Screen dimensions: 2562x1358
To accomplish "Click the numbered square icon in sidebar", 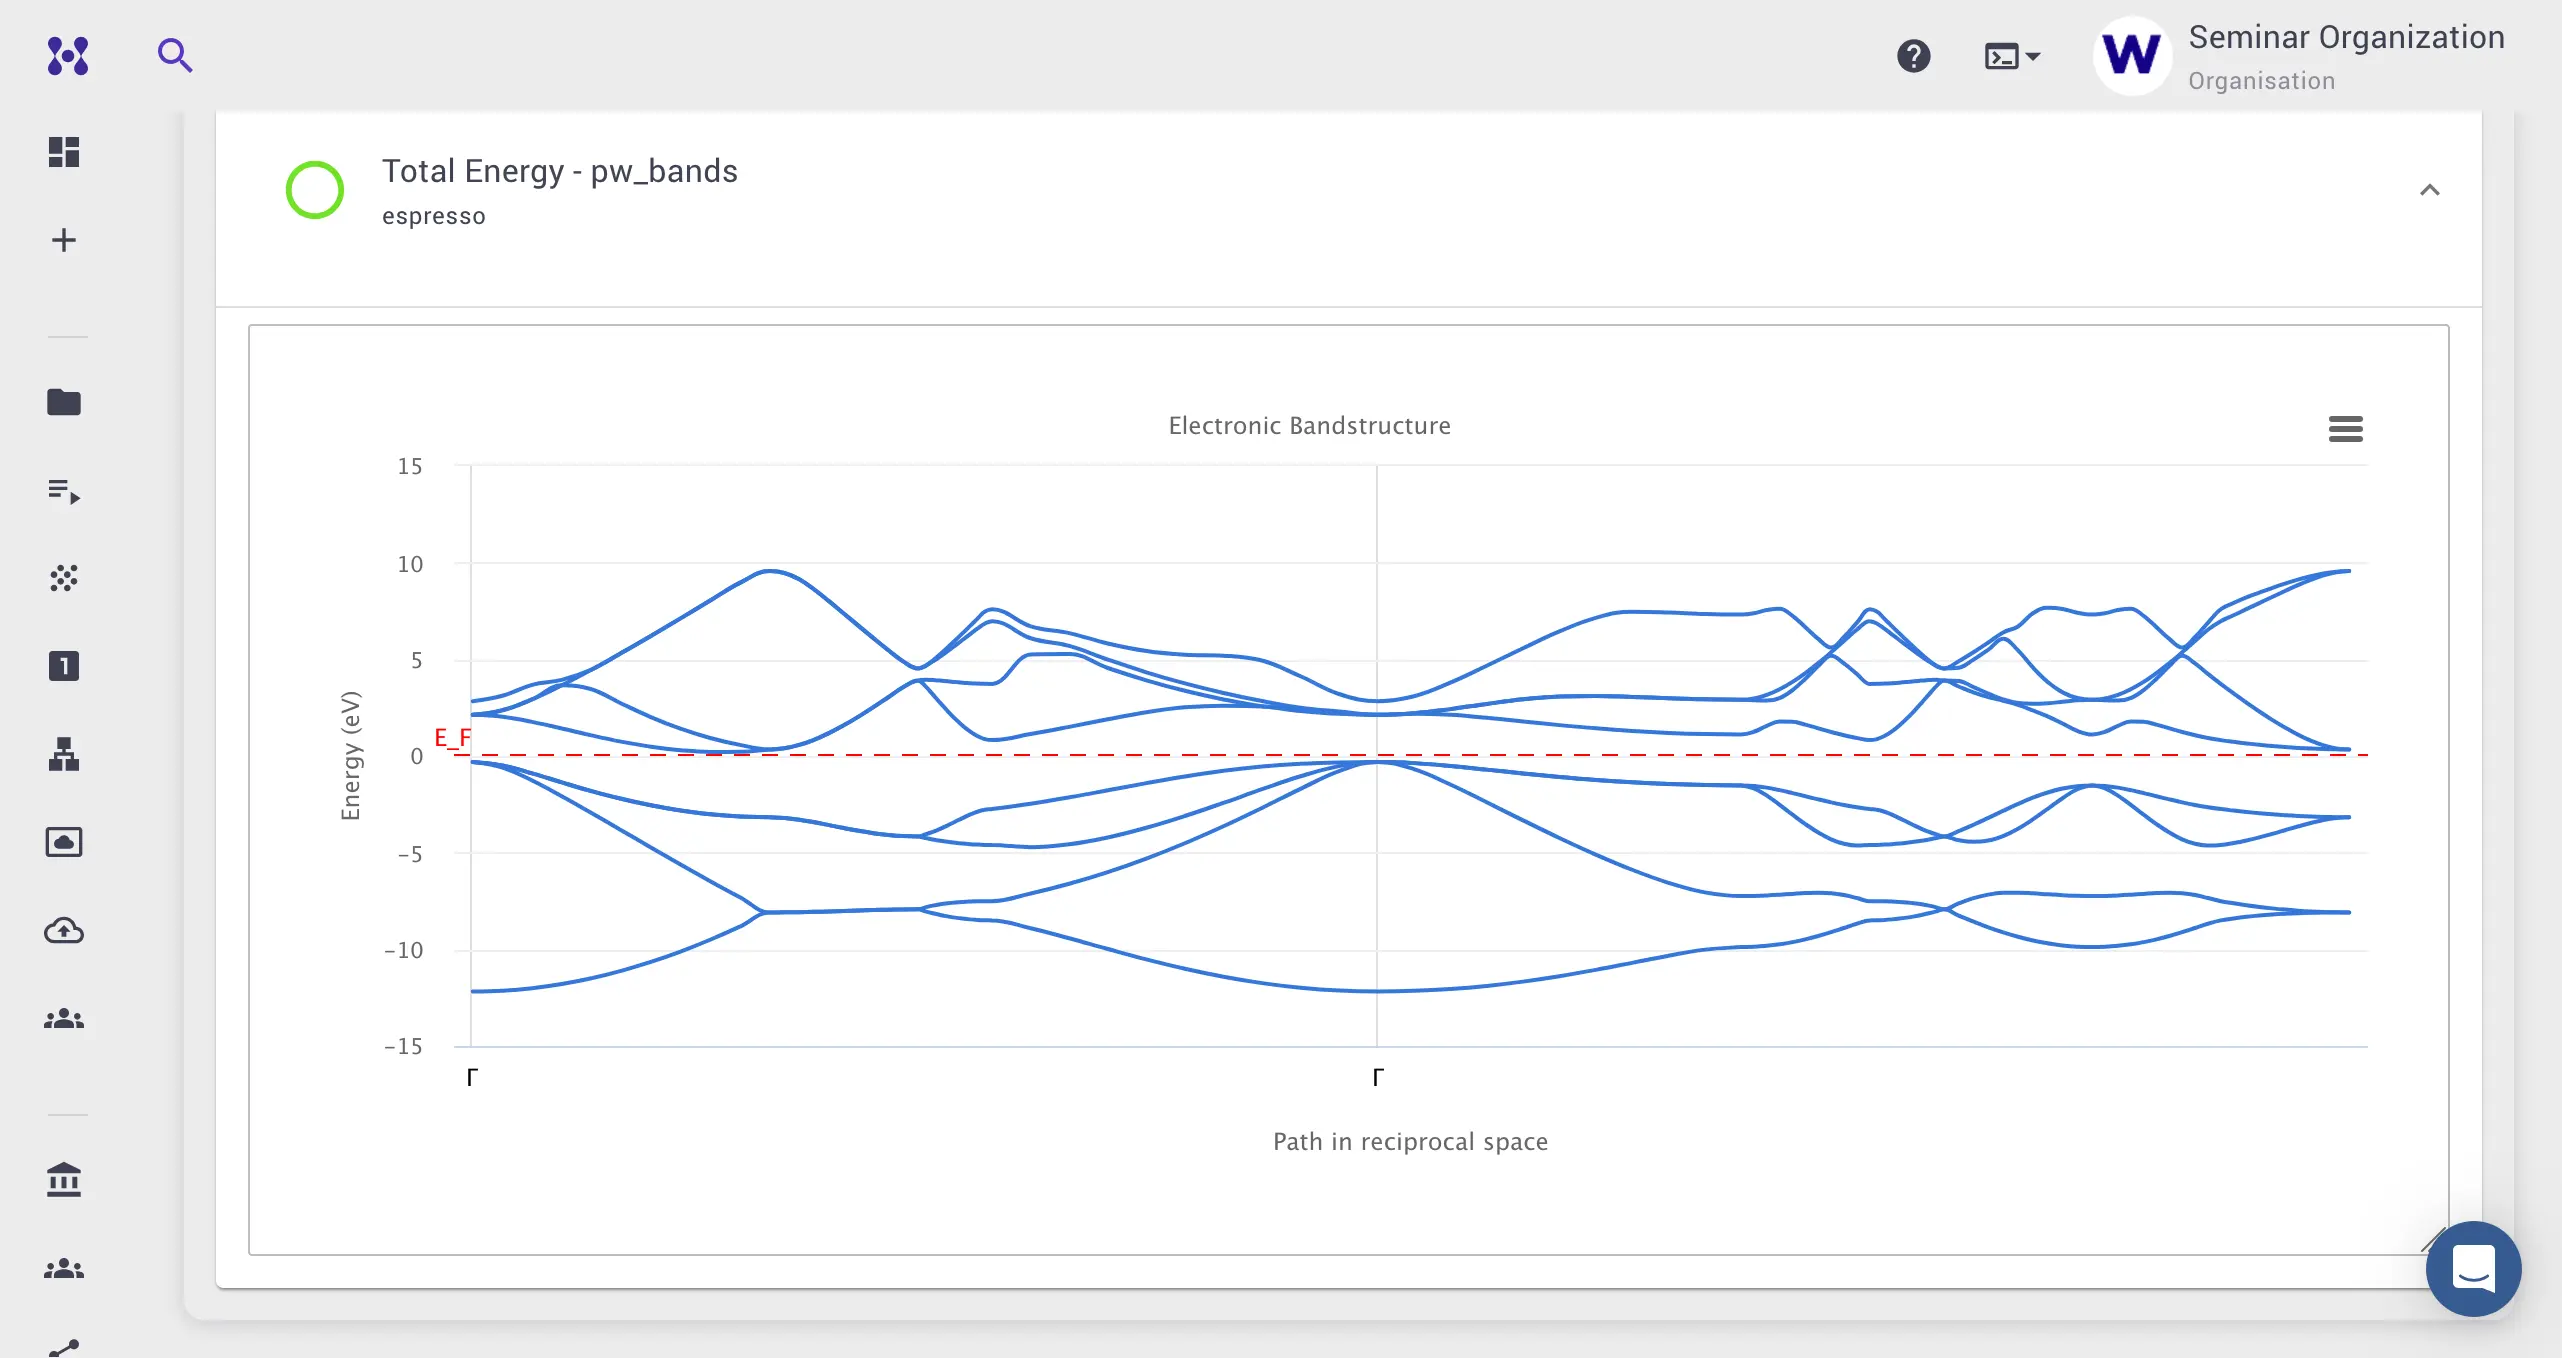I will tap(64, 666).
